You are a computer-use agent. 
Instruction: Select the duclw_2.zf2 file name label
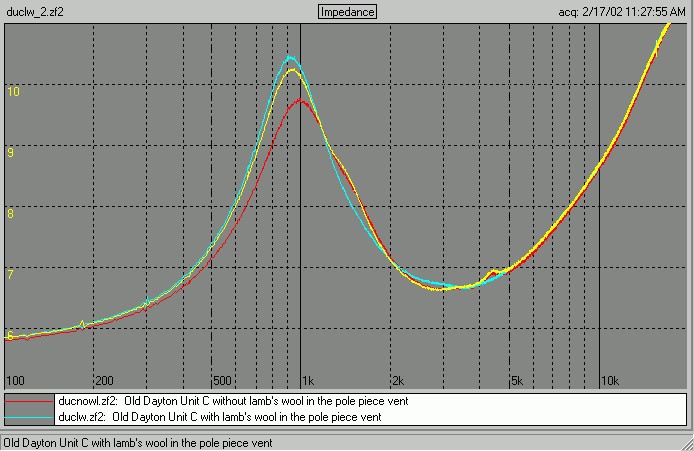[x=35, y=12]
